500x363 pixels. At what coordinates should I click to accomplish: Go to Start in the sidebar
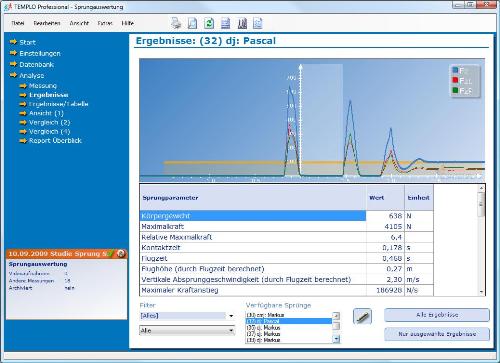click(27, 42)
